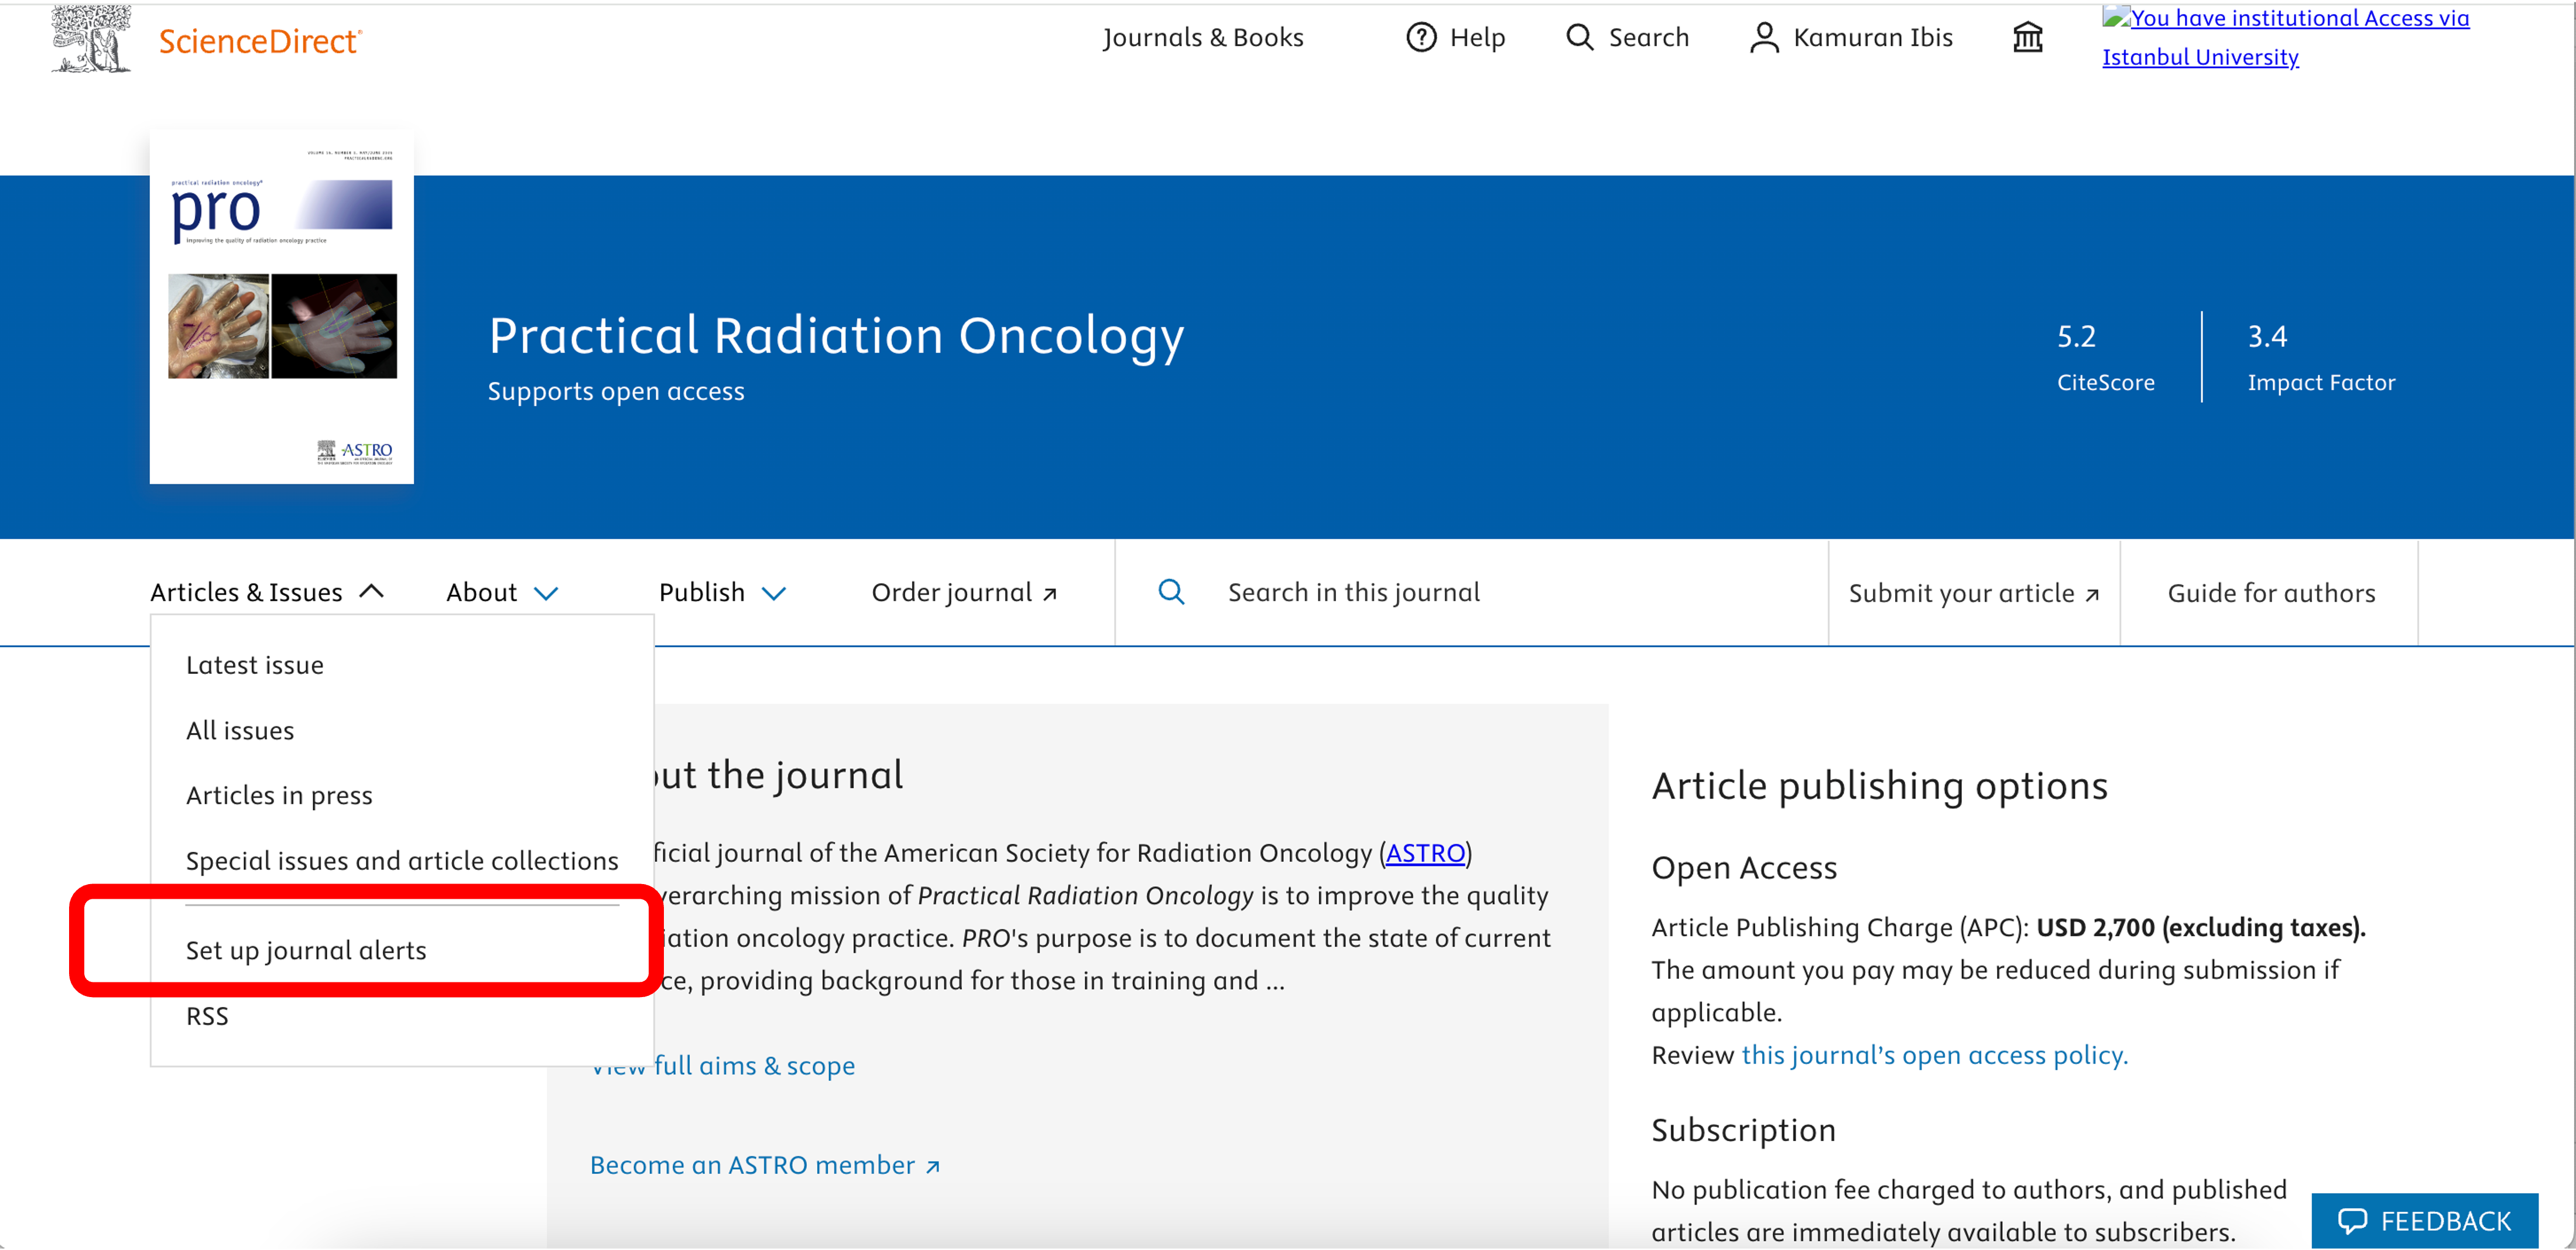Click the About down chevron
The image size is (2576, 1250).
tap(545, 593)
